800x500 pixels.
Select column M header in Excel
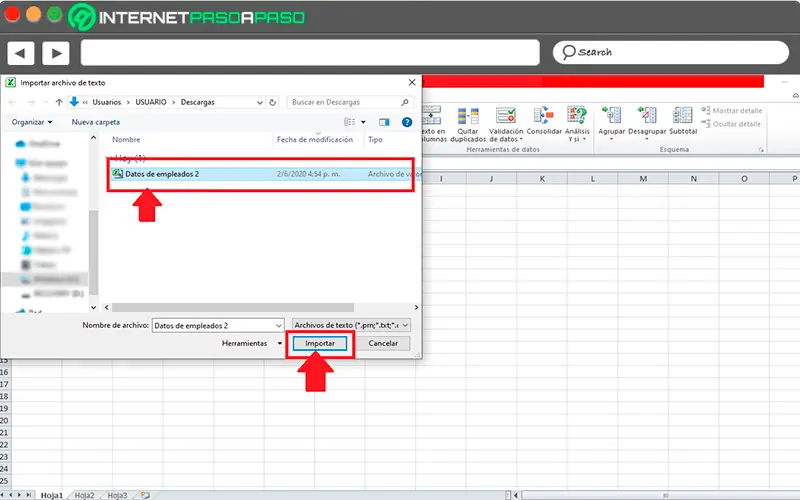pos(643,179)
